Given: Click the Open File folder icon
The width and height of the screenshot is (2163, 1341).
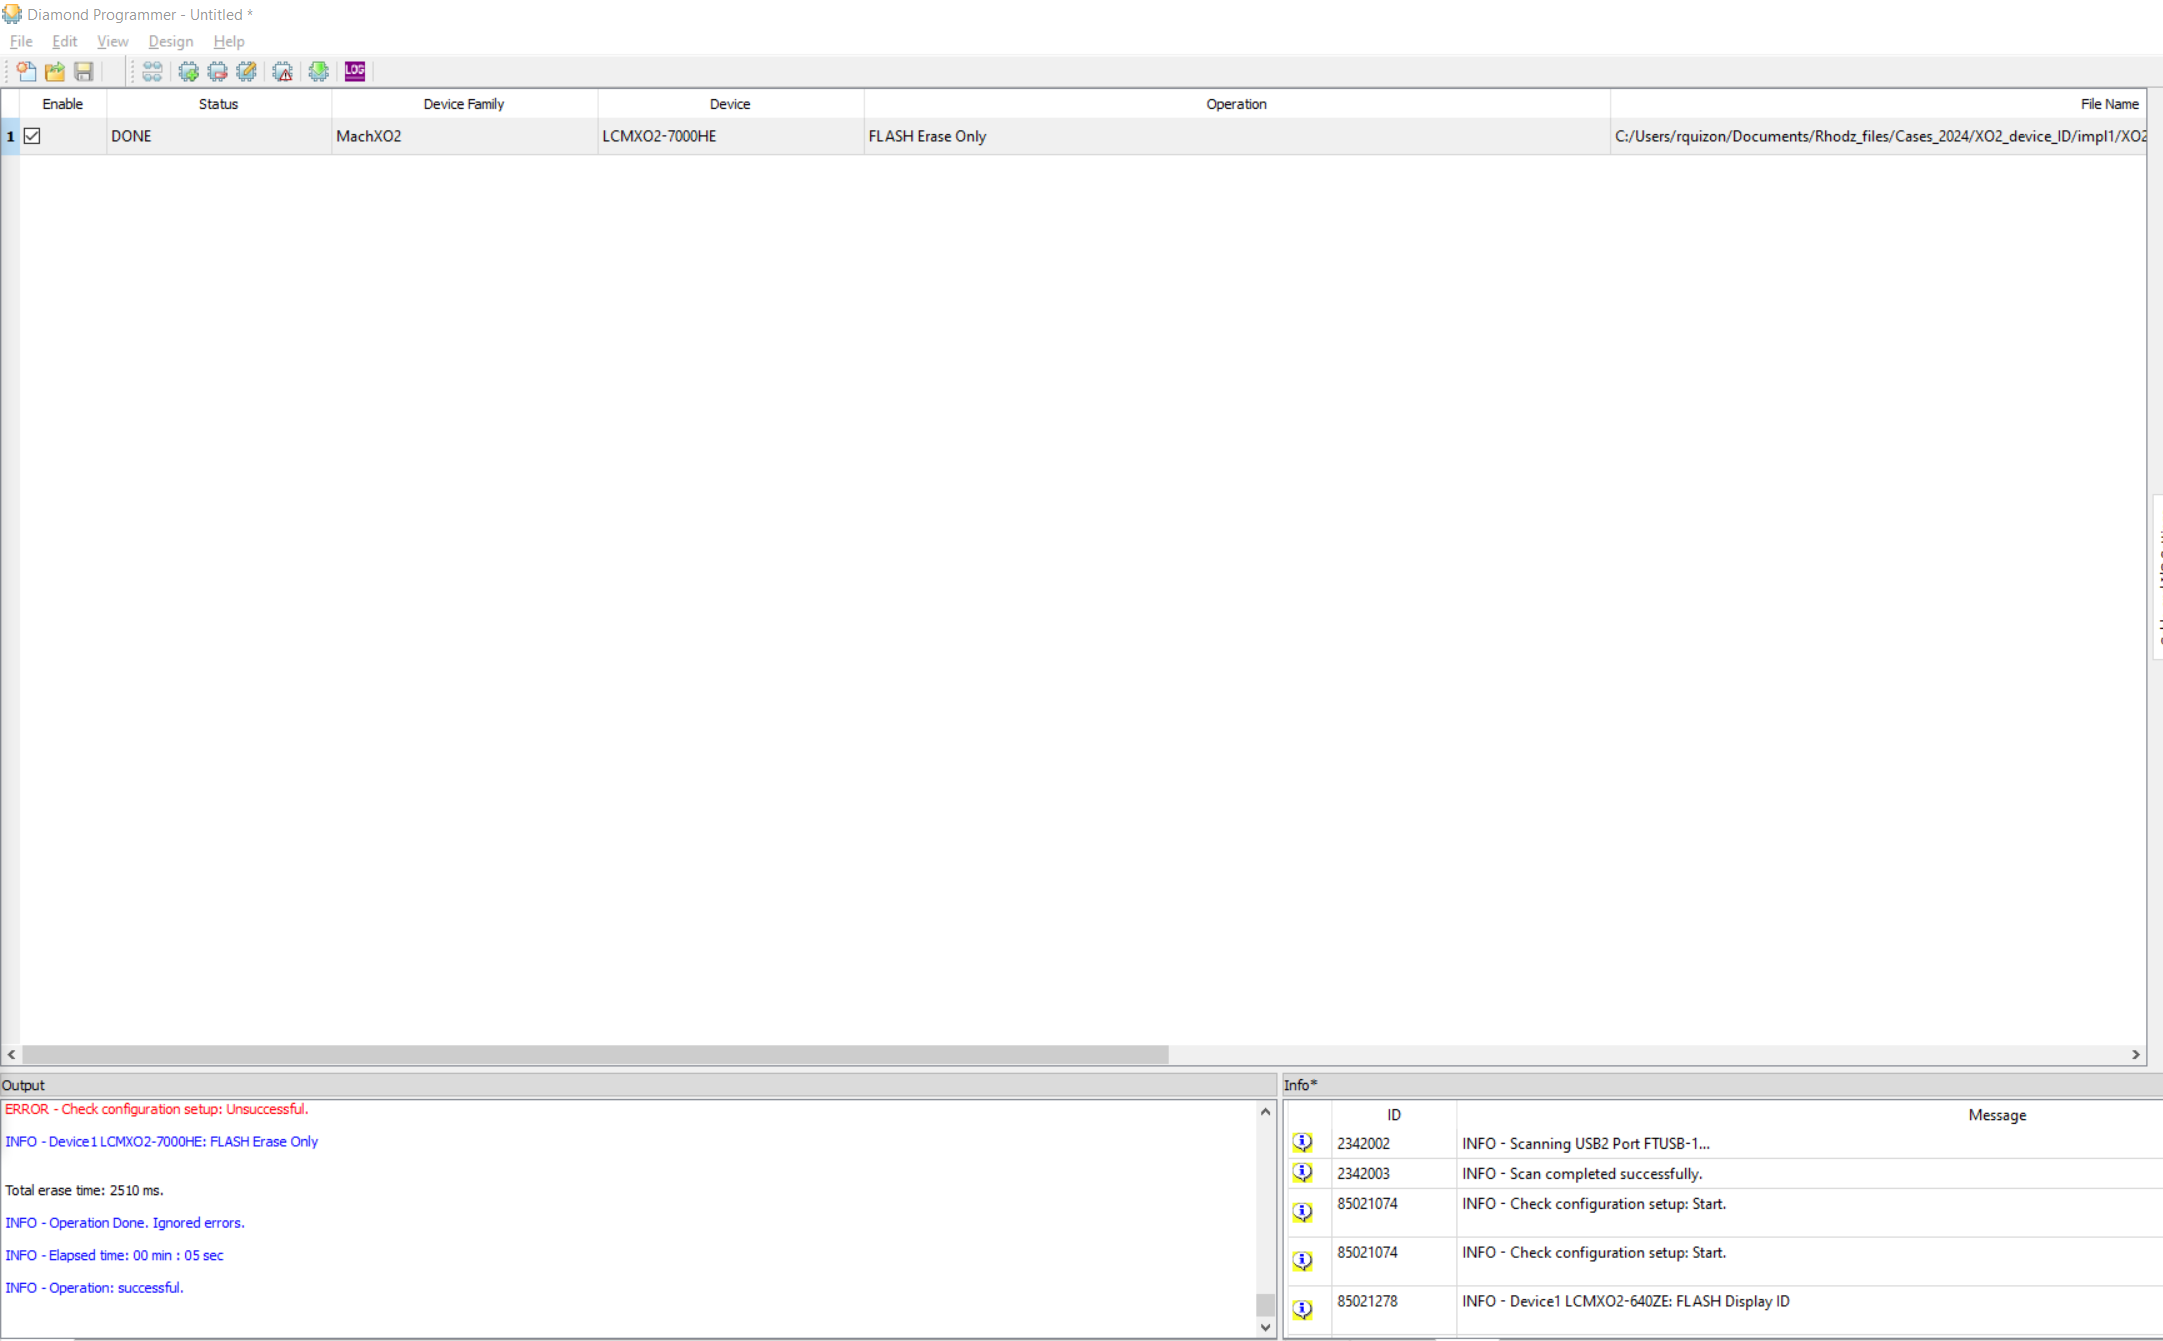Looking at the screenshot, I should (55, 71).
